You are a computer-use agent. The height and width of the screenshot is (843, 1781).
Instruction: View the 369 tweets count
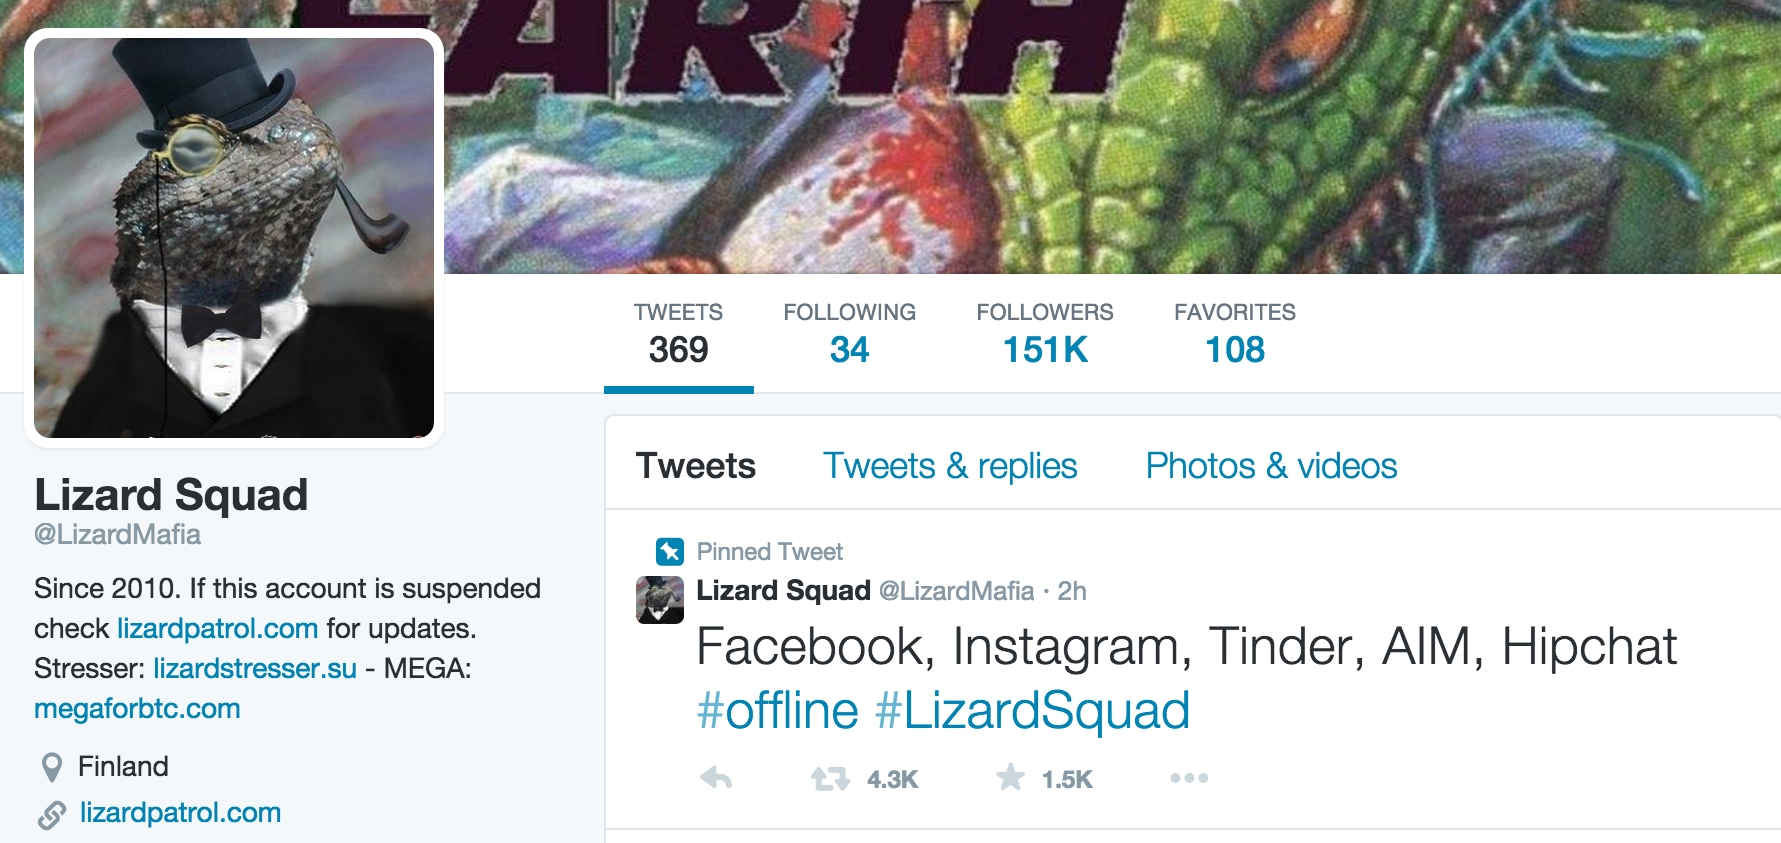(678, 334)
